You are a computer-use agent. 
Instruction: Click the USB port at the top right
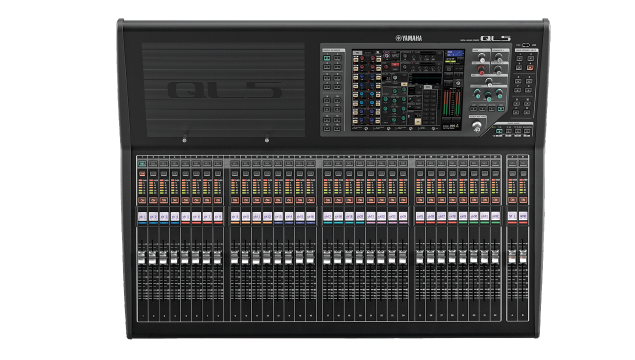(526, 45)
